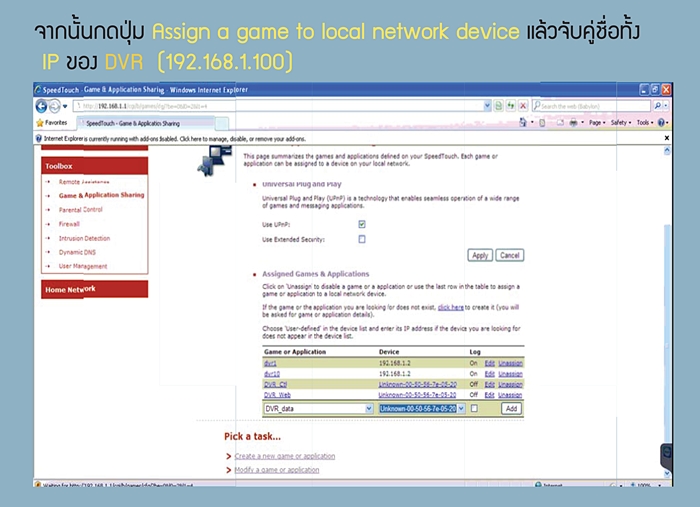Open the DVR_data game or application dropdown

pos(368,409)
